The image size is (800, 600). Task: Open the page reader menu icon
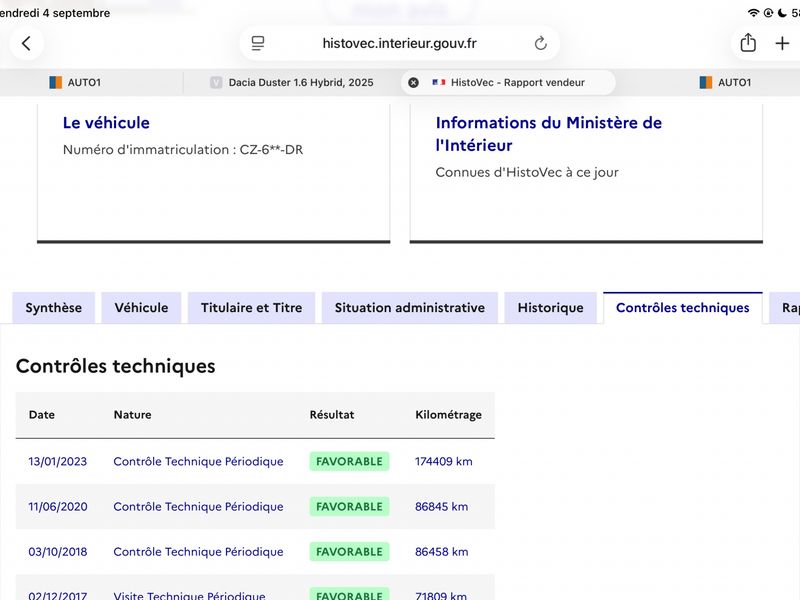[258, 43]
